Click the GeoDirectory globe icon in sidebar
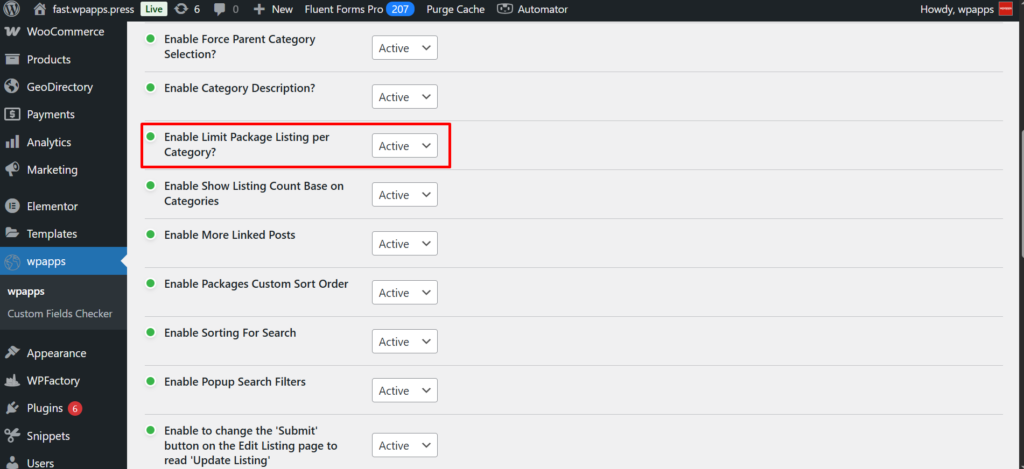 [13, 87]
